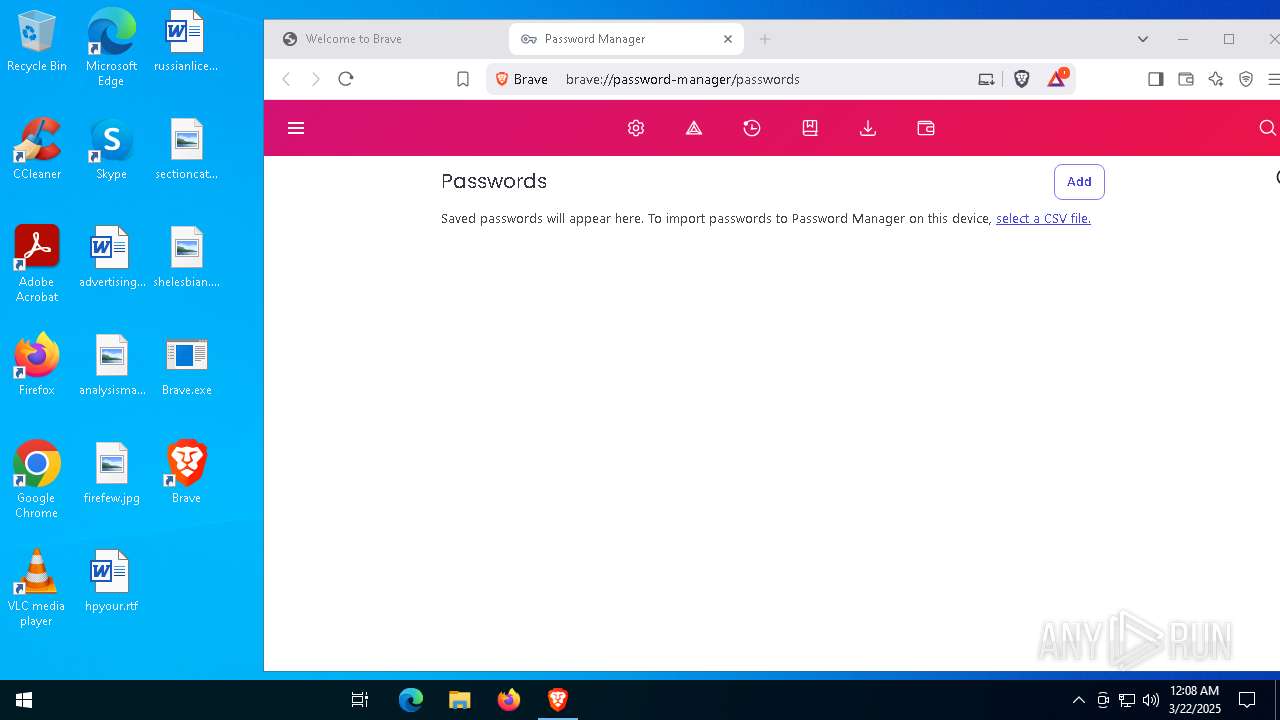Open Downloads icon in pink toolbar

(868, 128)
